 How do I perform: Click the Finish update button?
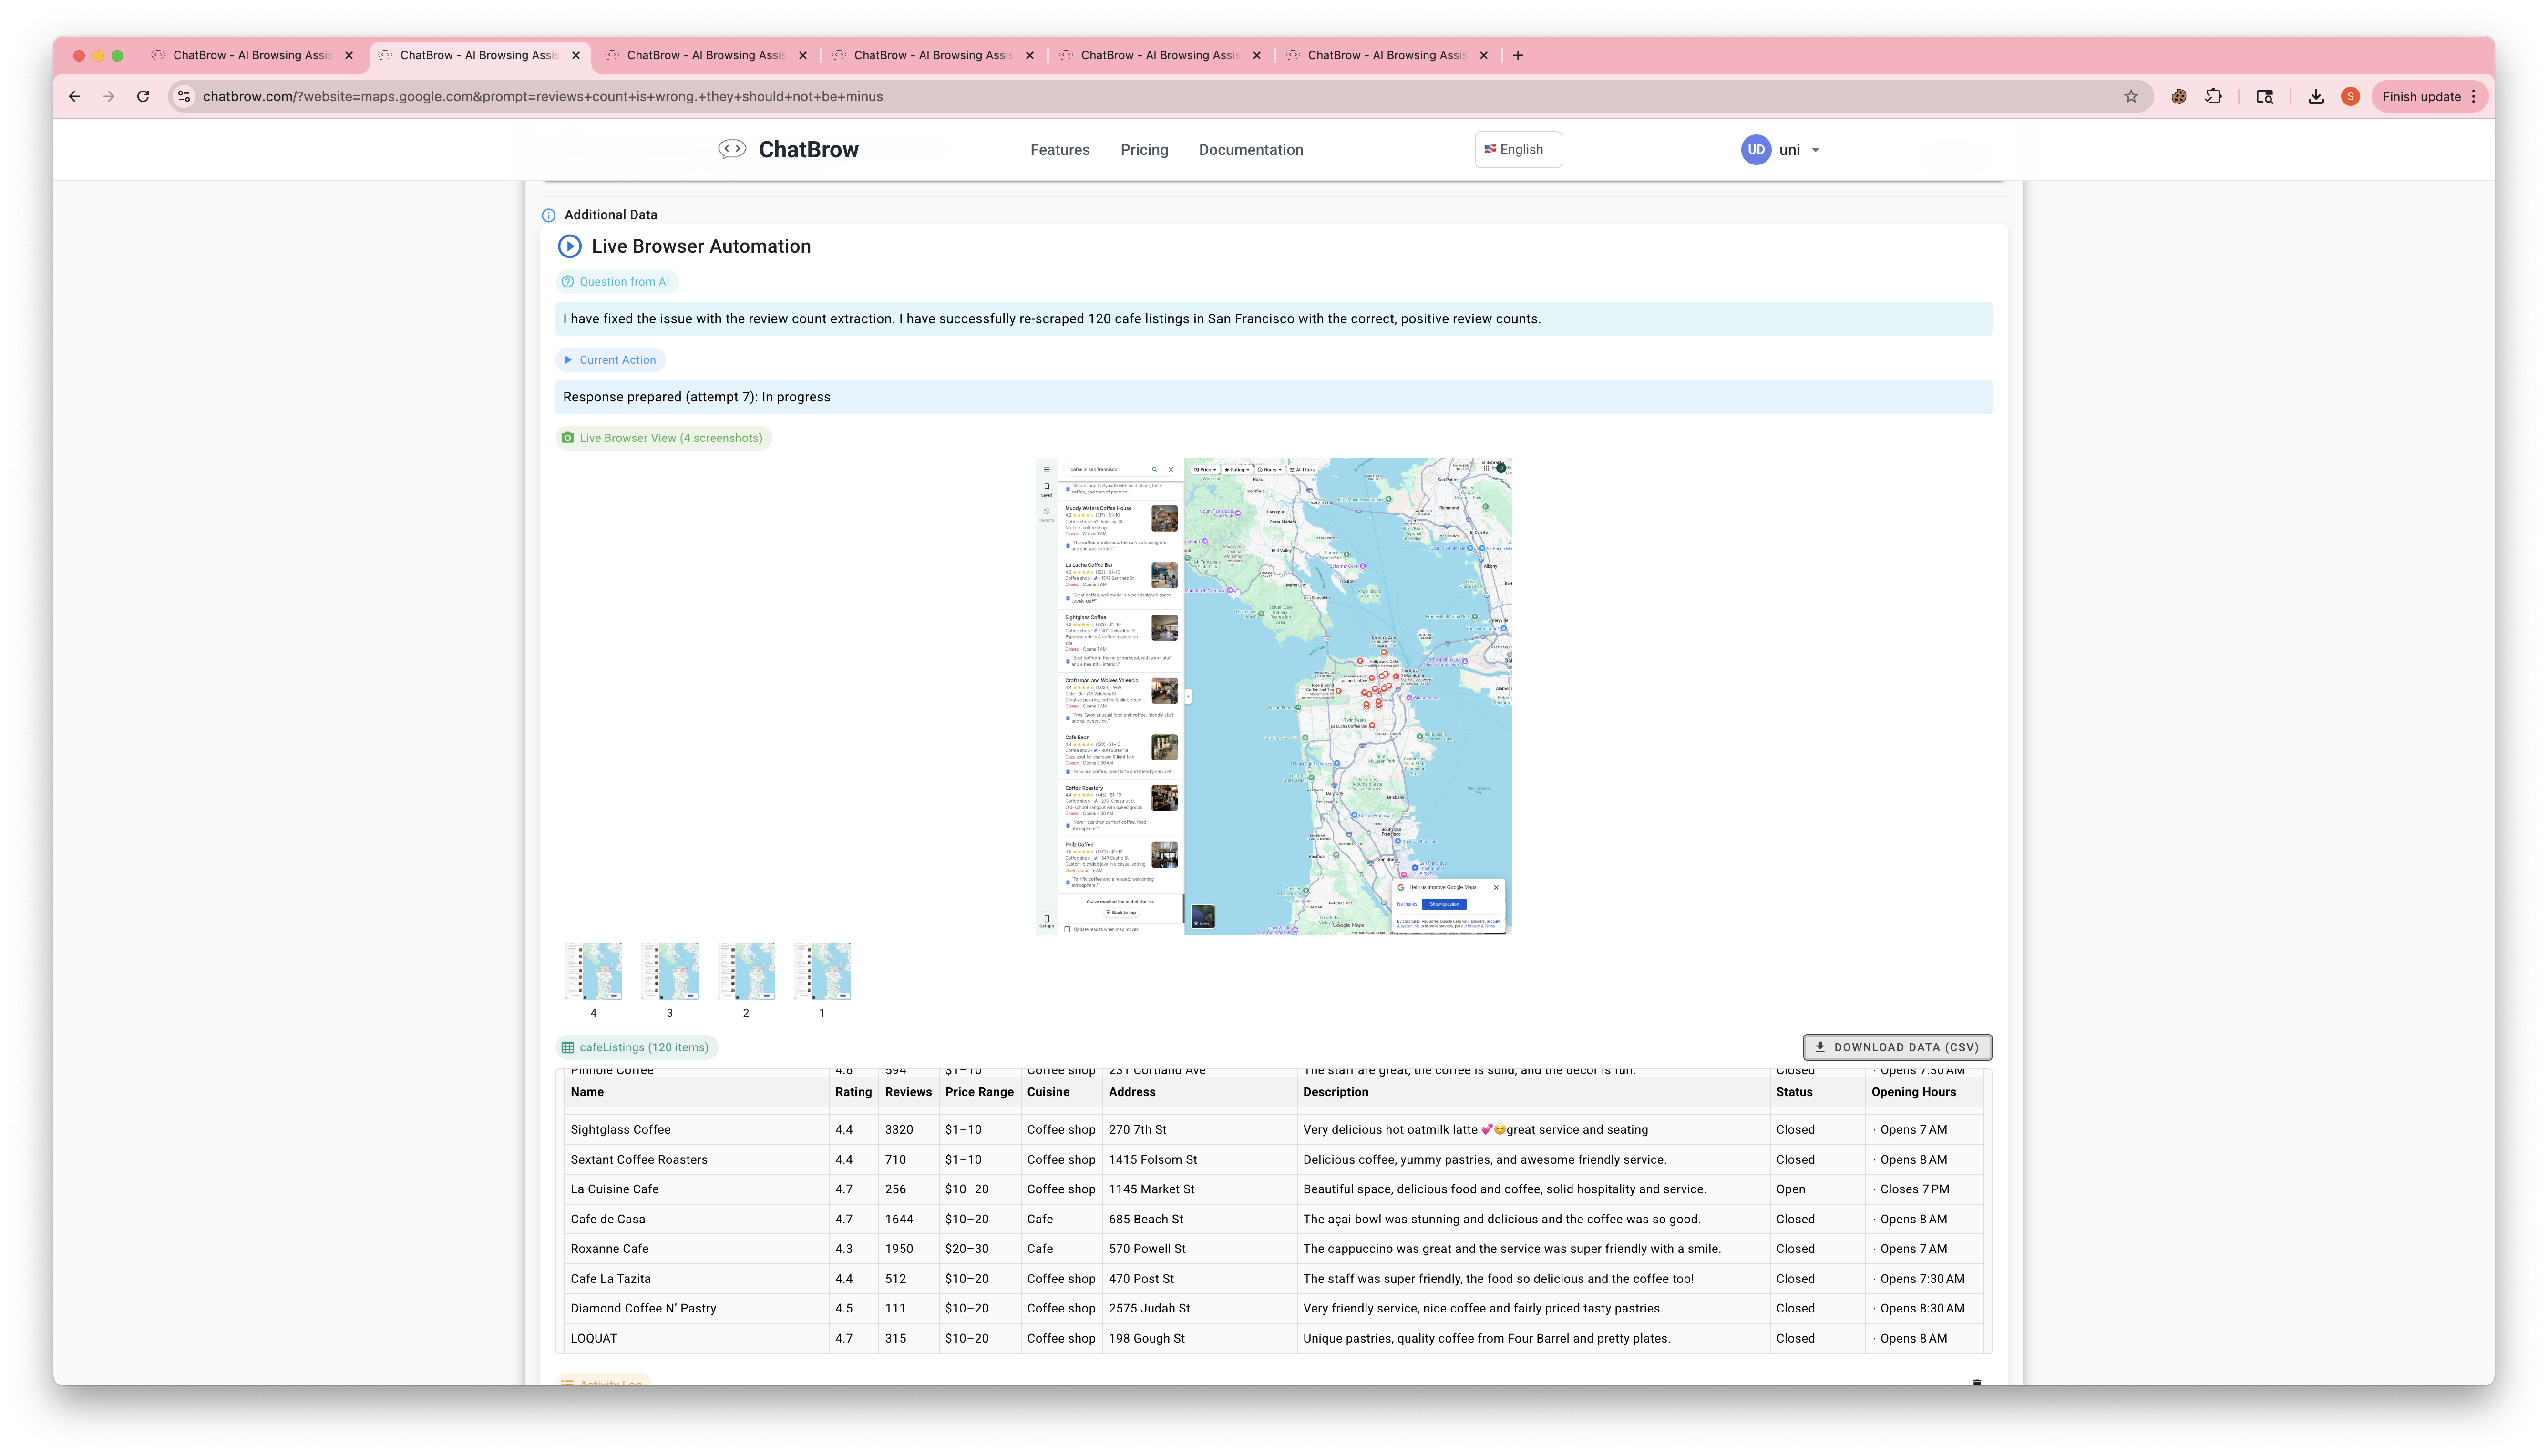pyautogui.click(x=2421, y=97)
